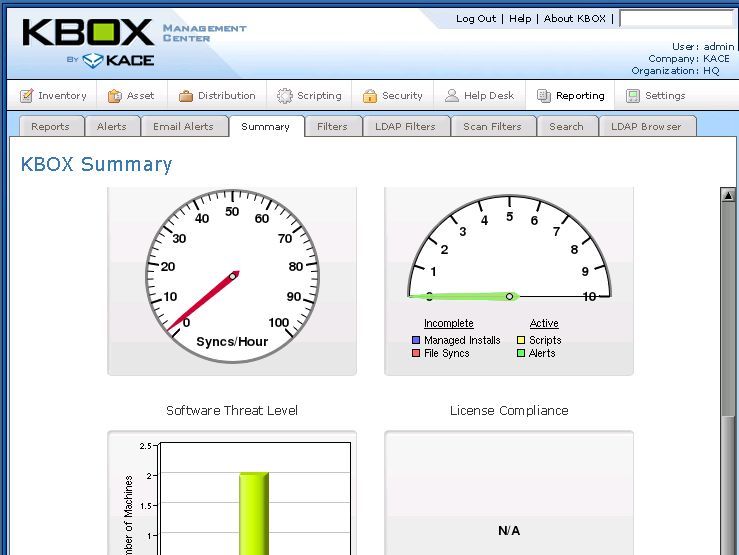Click the Distribution briefcase icon
739x555 pixels.
(x=186, y=96)
